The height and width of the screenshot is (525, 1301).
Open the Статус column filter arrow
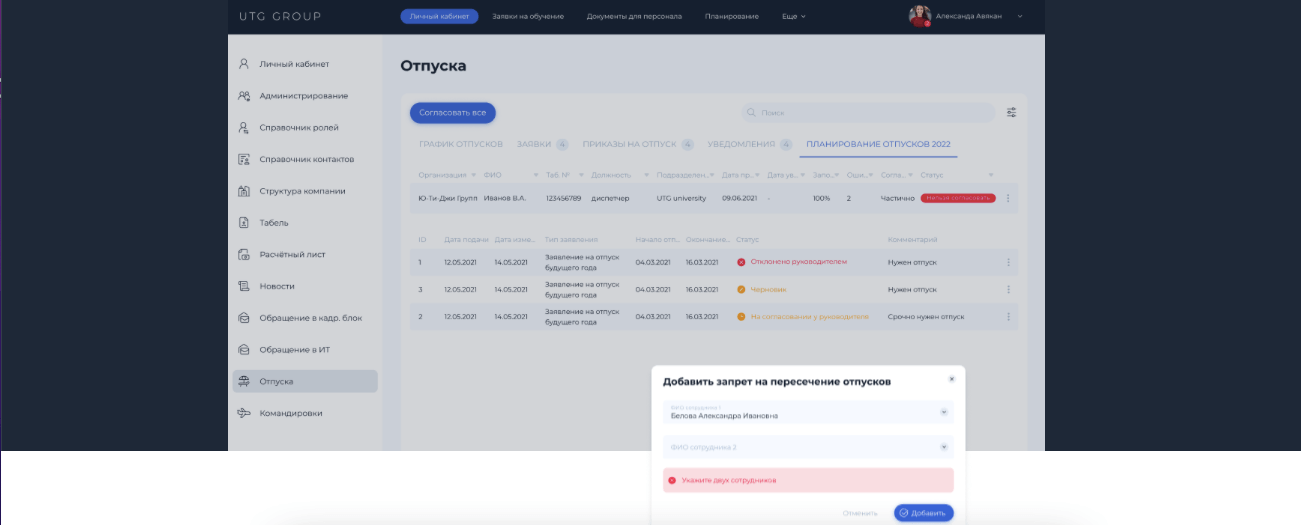[991, 175]
